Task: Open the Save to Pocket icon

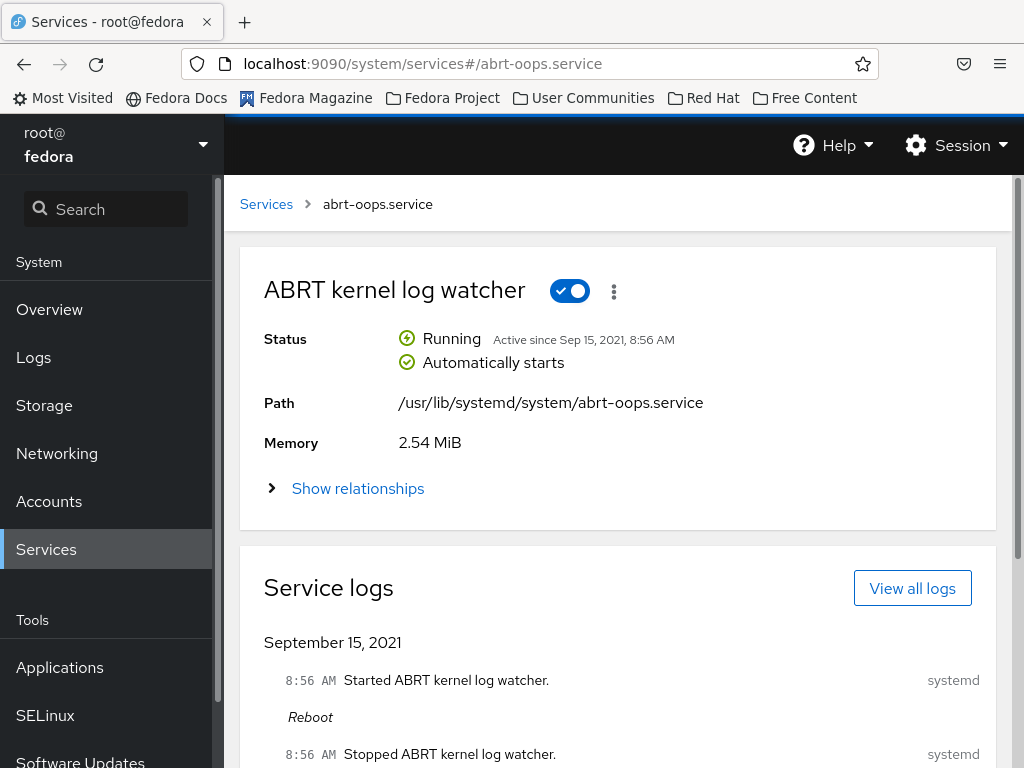Action: (x=964, y=64)
